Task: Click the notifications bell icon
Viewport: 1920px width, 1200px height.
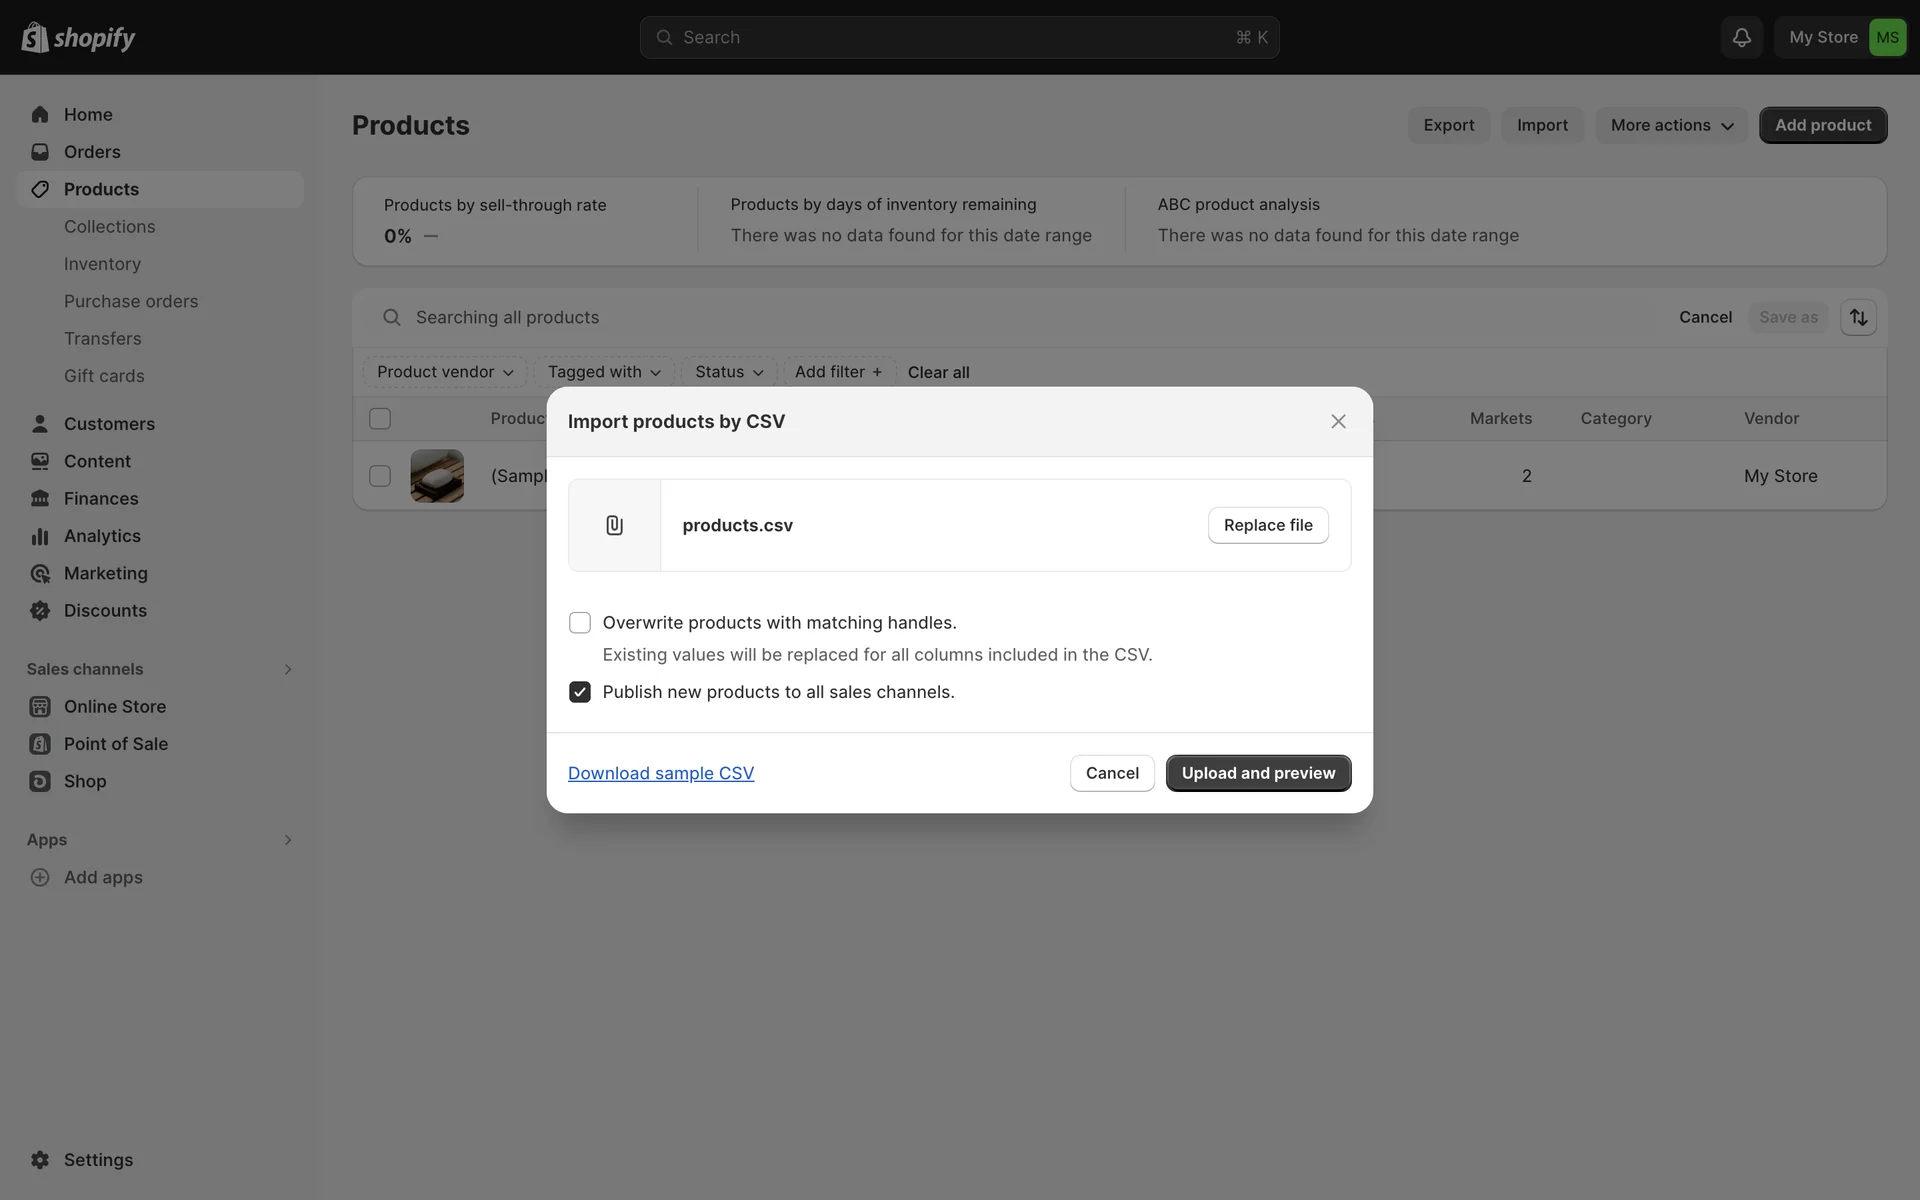Action: [1741, 37]
